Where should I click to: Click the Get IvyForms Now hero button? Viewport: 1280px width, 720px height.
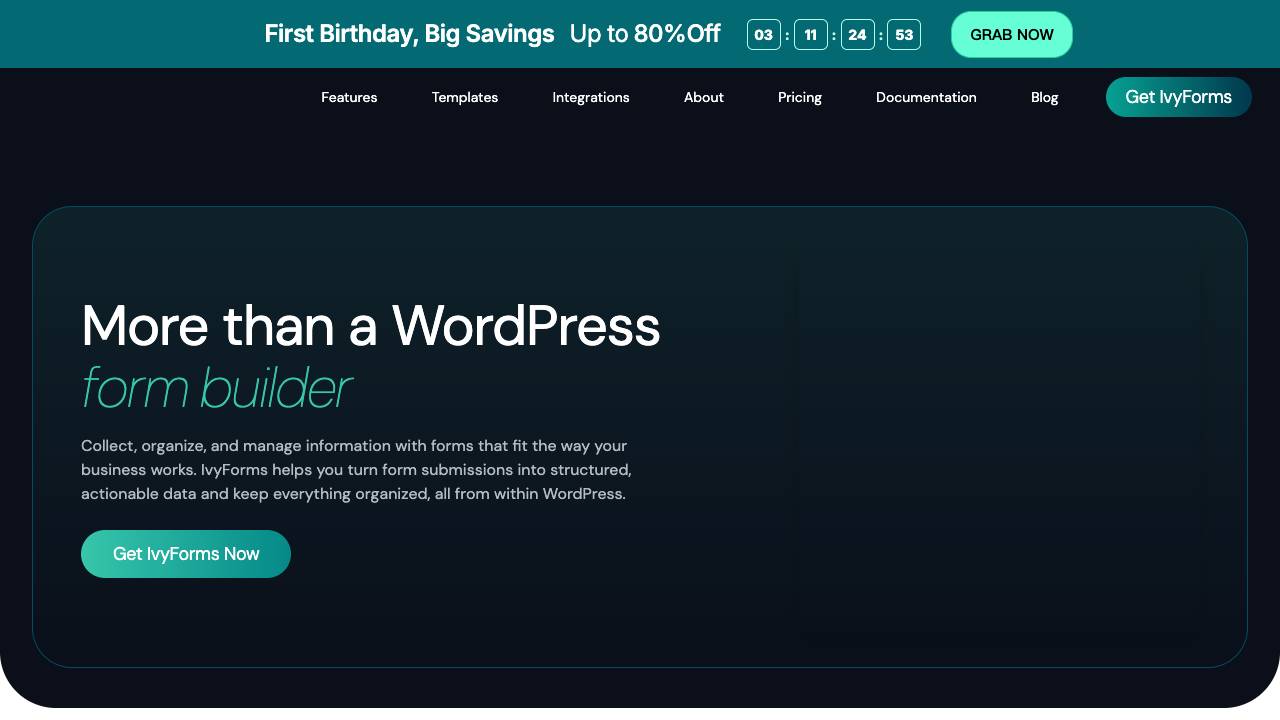(186, 554)
